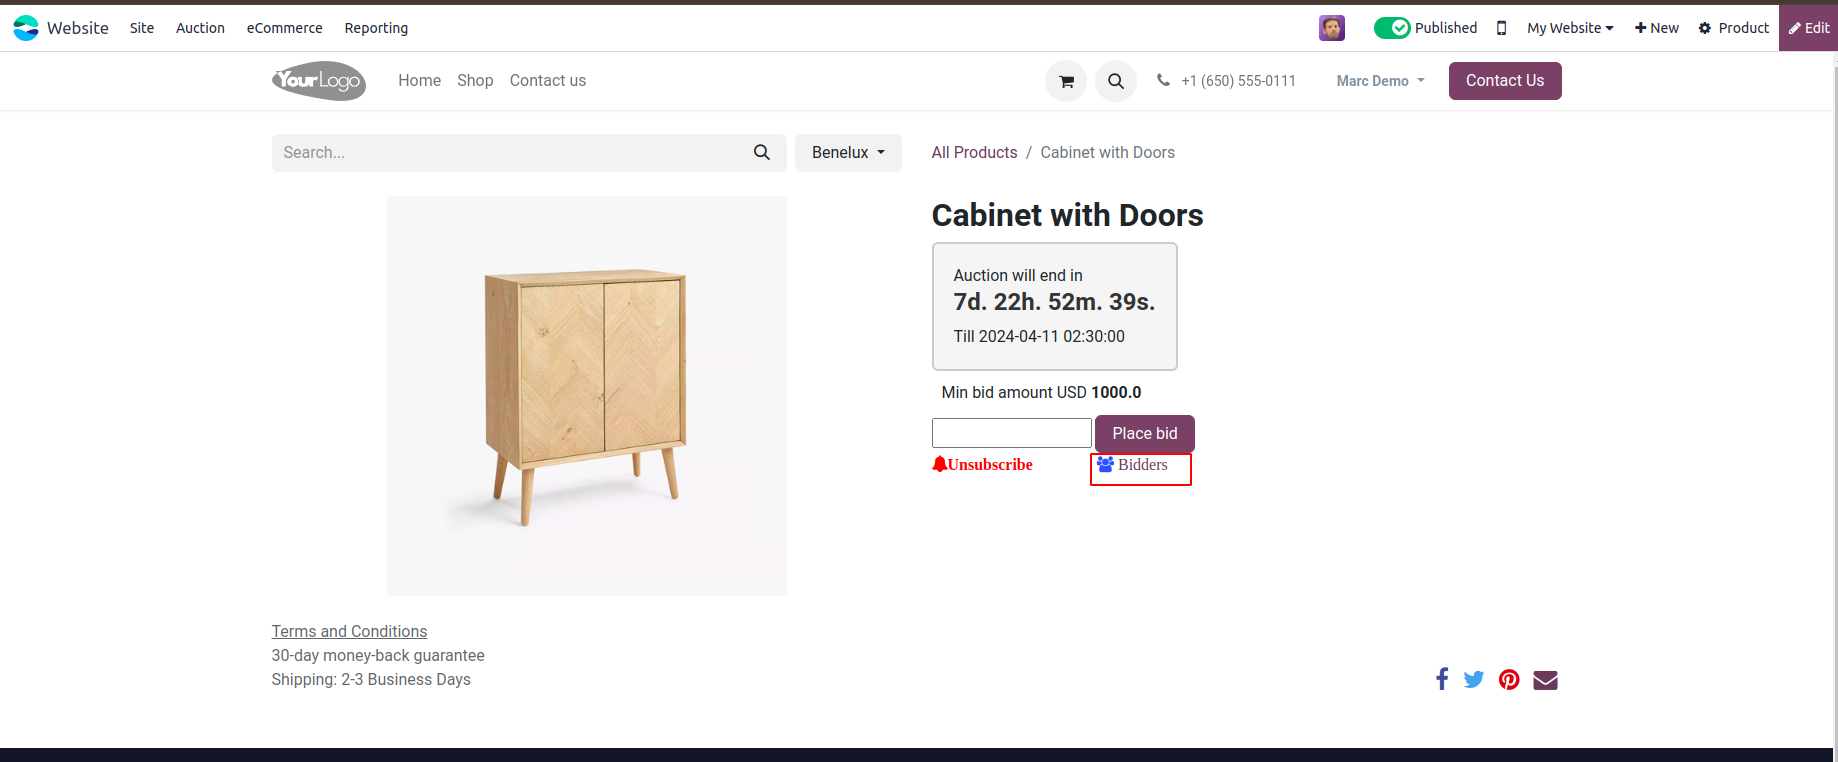The image size is (1838, 762).
Task: Open the shopping cart icon
Action: (x=1066, y=81)
